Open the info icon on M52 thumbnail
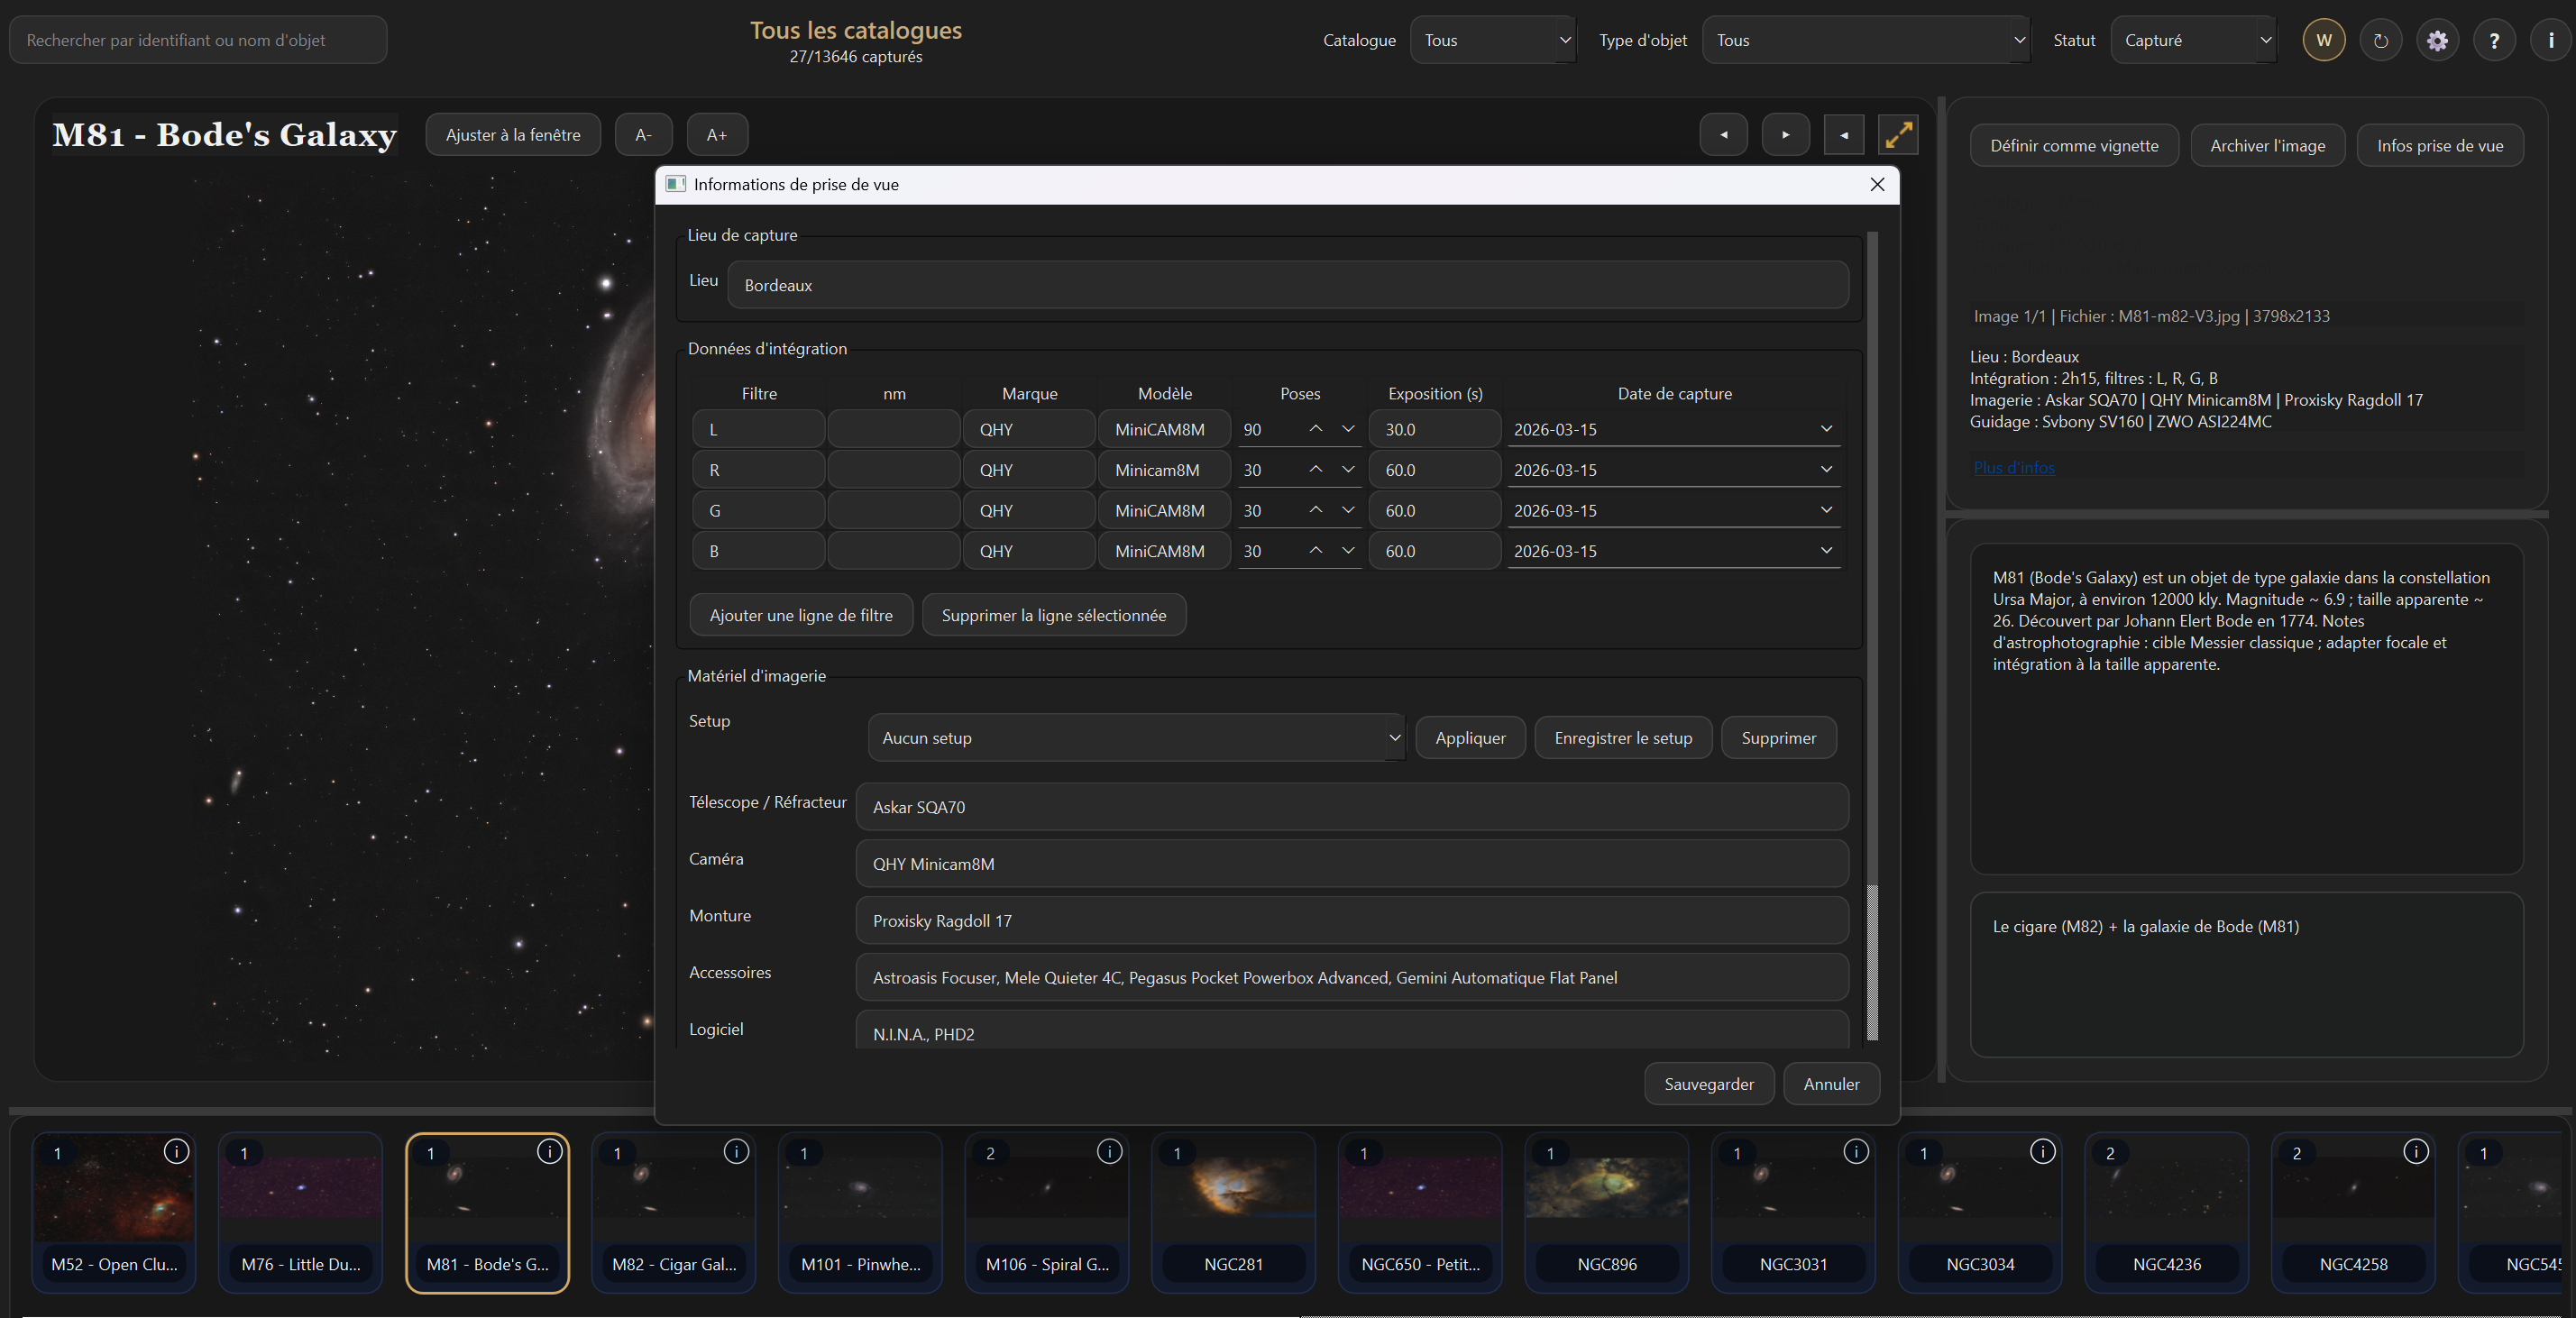The width and height of the screenshot is (2576, 1318). 176,1151
